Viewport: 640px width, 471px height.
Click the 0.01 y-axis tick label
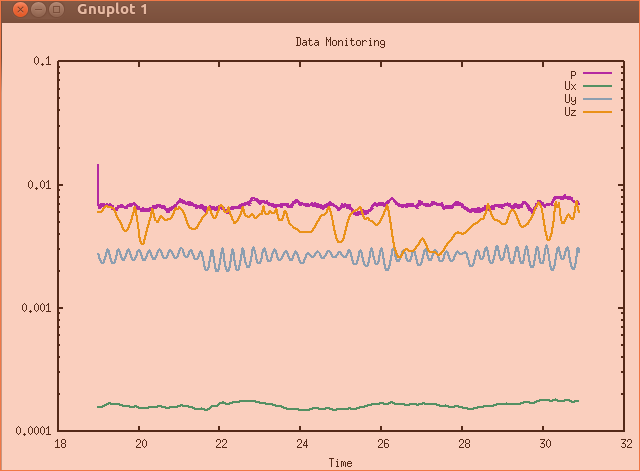click(39, 184)
